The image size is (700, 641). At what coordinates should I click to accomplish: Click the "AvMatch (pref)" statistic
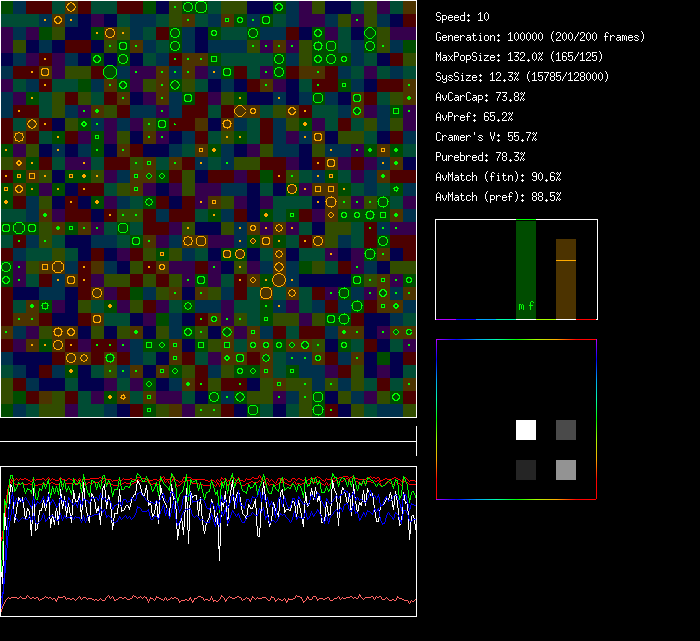click(x=498, y=197)
